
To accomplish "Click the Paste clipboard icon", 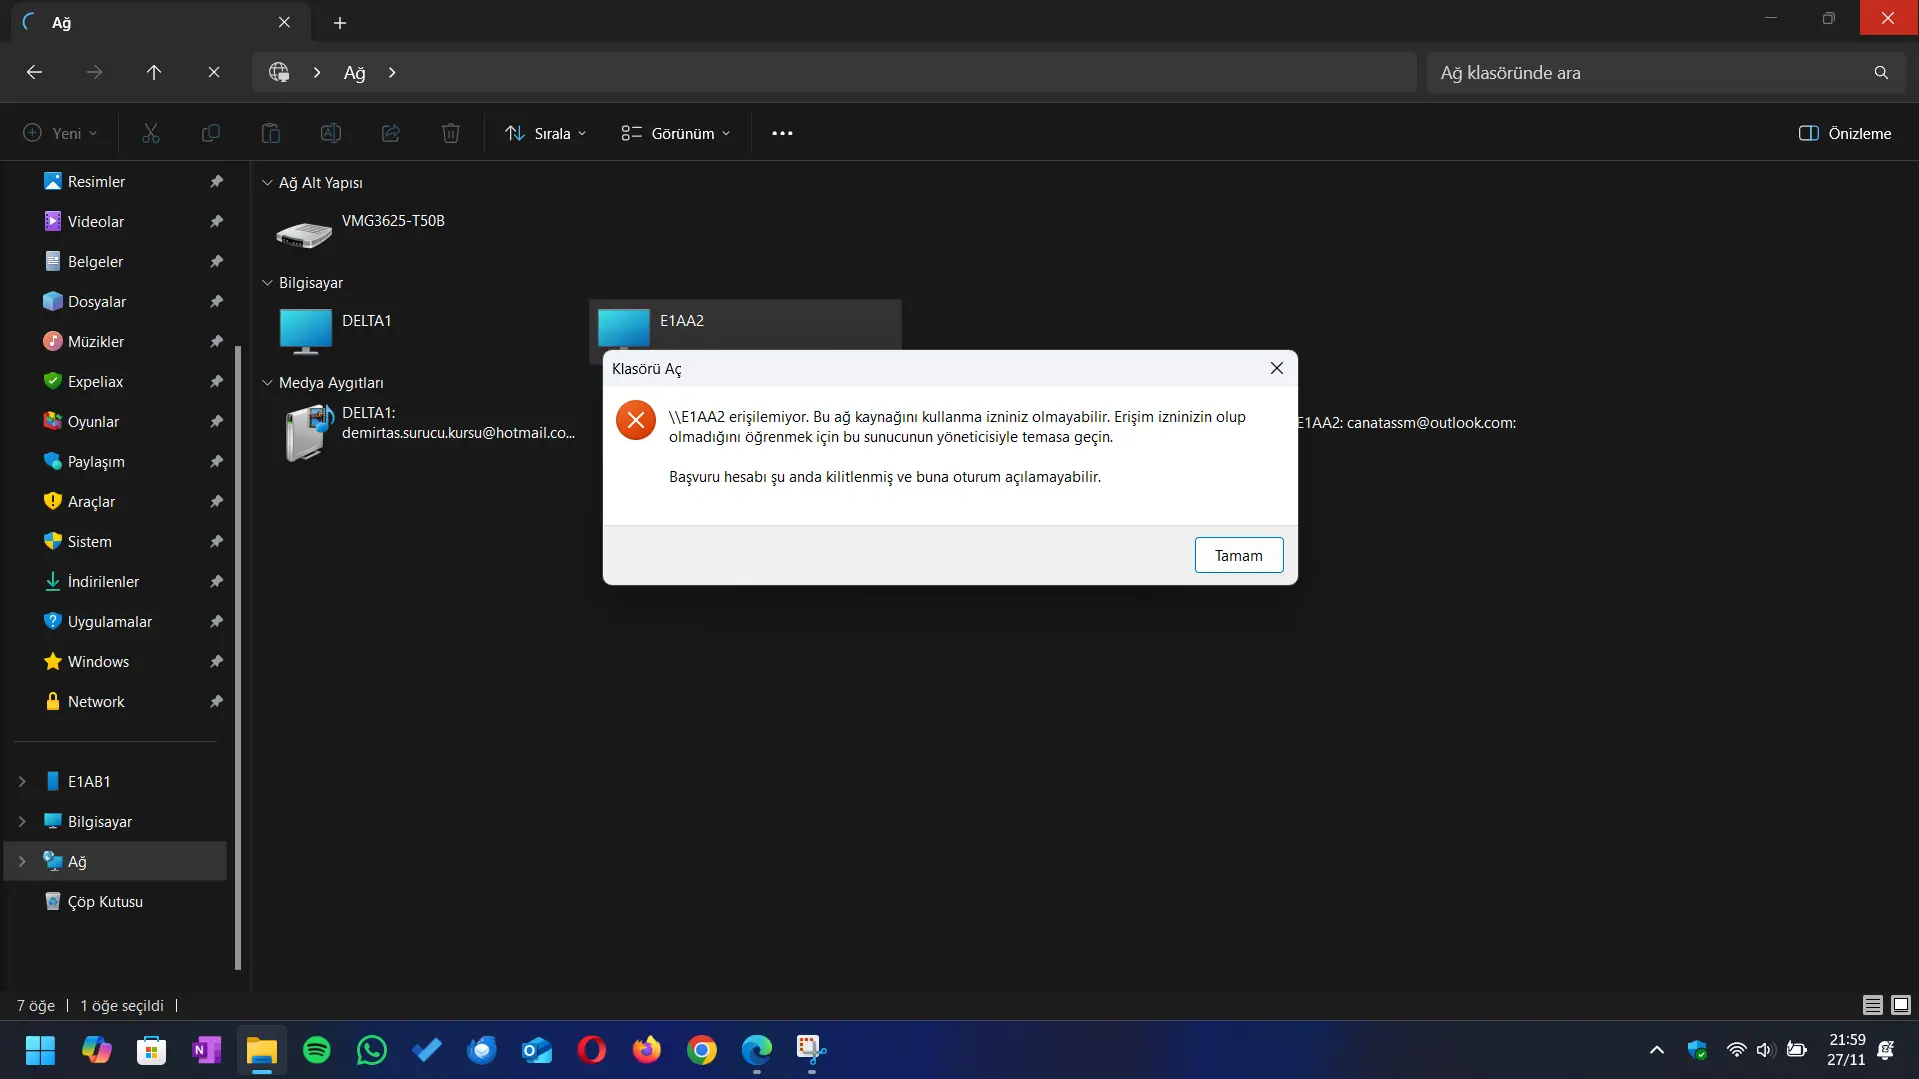I will coord(271,133).
